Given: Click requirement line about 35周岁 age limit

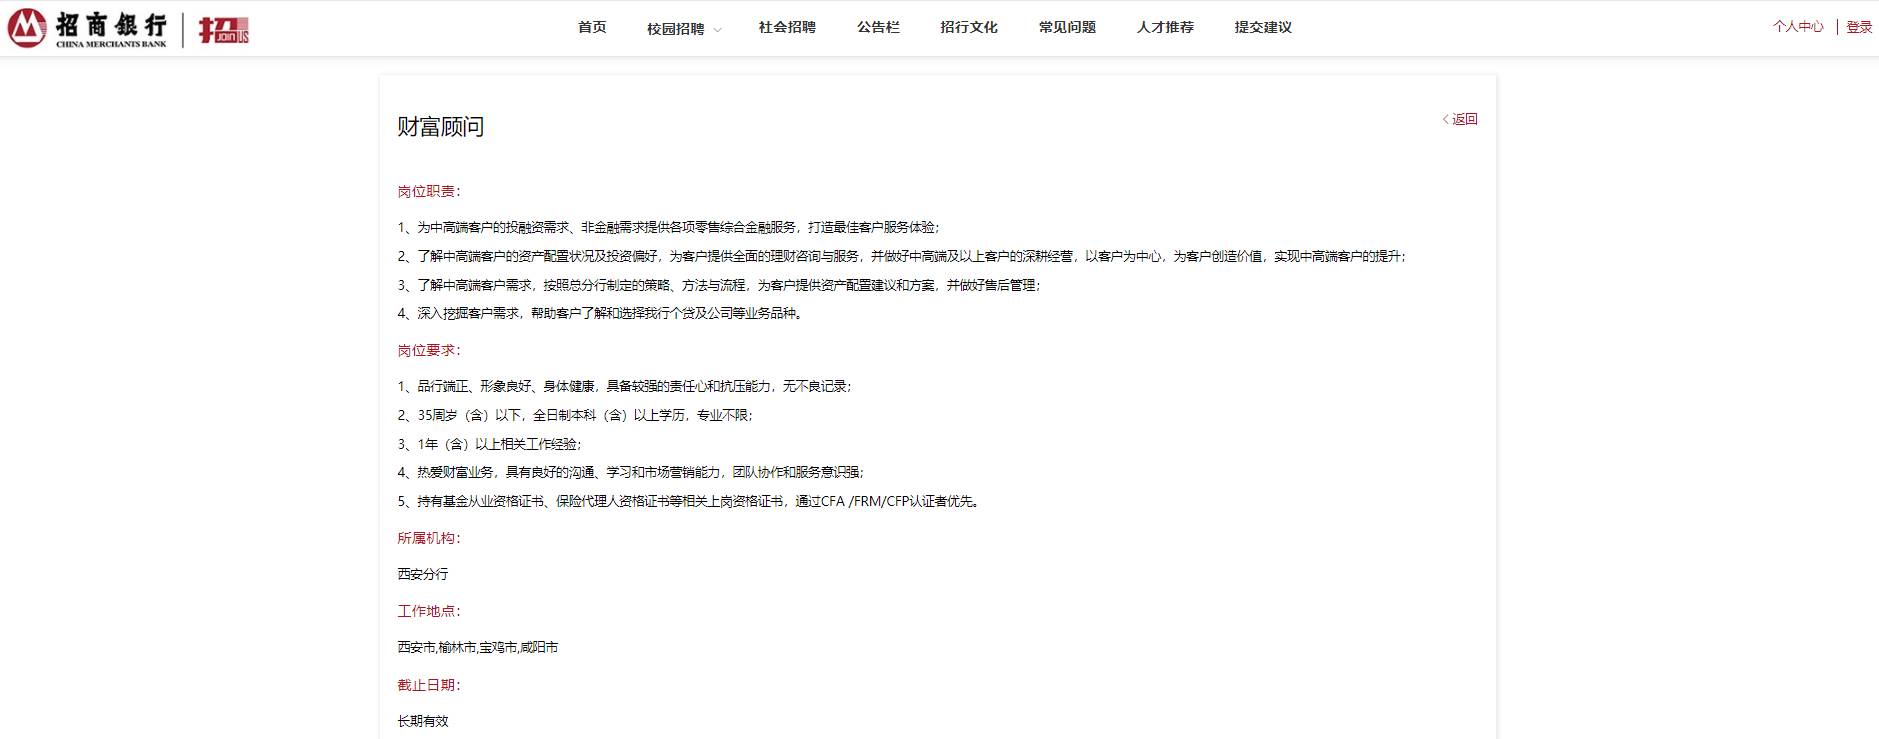Looking at the screenshot, I should click(x=575, y=415).
